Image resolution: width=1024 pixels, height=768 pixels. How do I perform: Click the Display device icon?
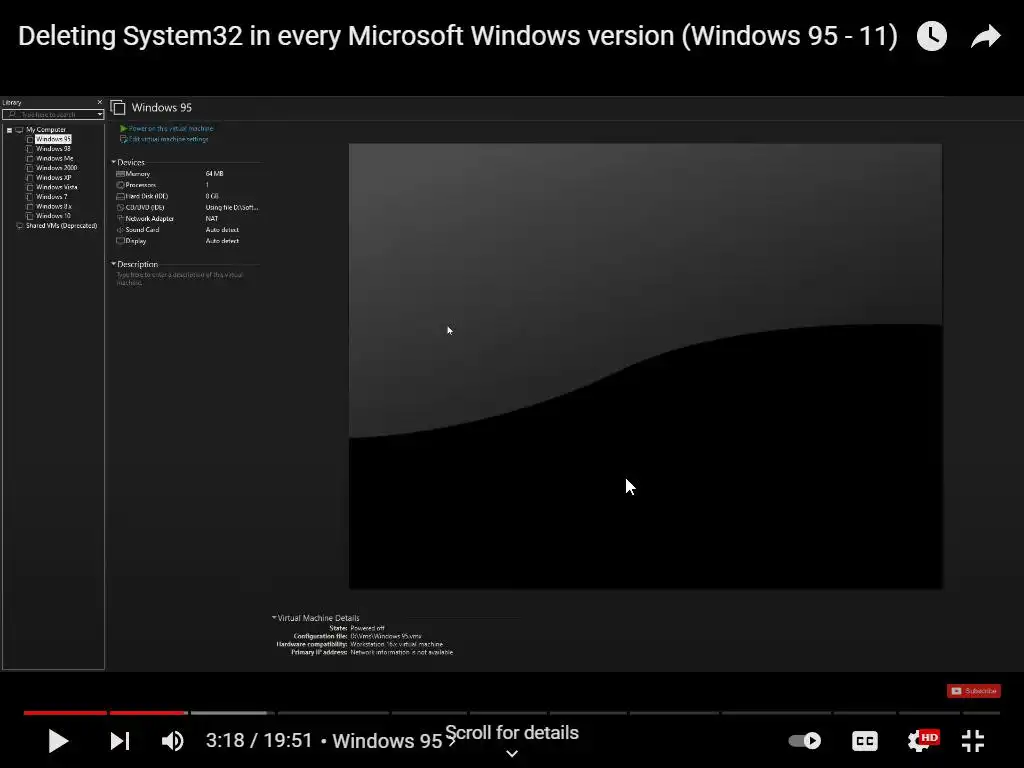pos(120,241)
